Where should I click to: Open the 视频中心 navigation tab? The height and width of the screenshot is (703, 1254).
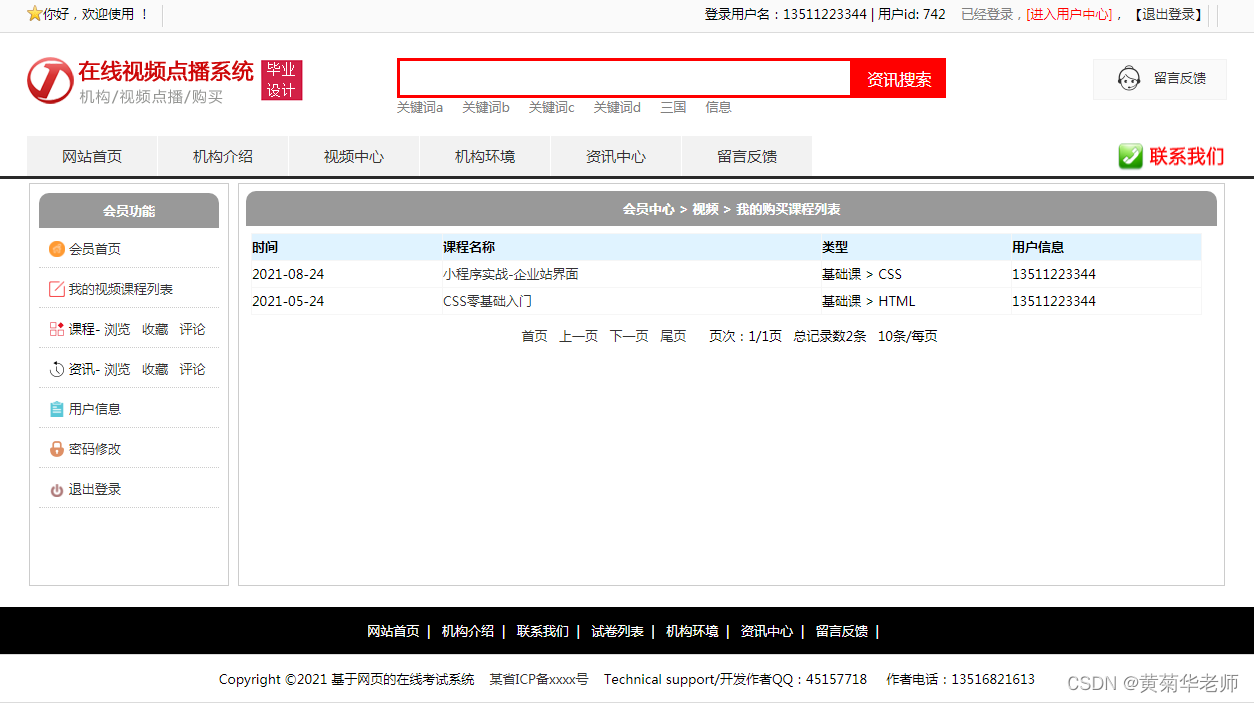[354, 157]
